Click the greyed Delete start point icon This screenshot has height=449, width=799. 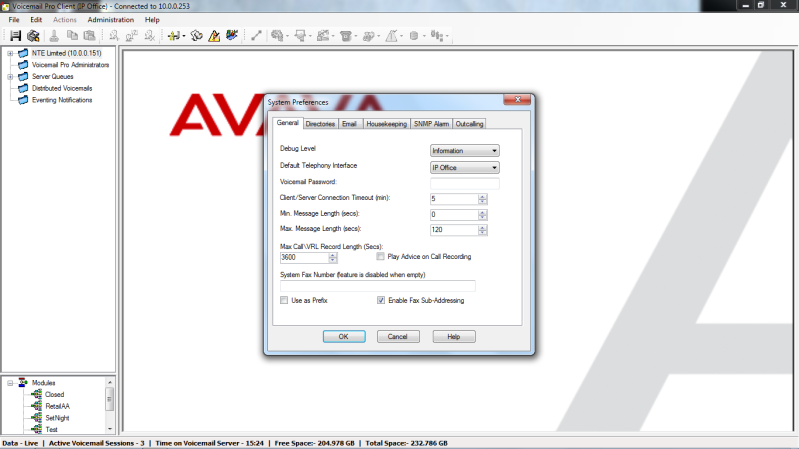coord(149,36)
